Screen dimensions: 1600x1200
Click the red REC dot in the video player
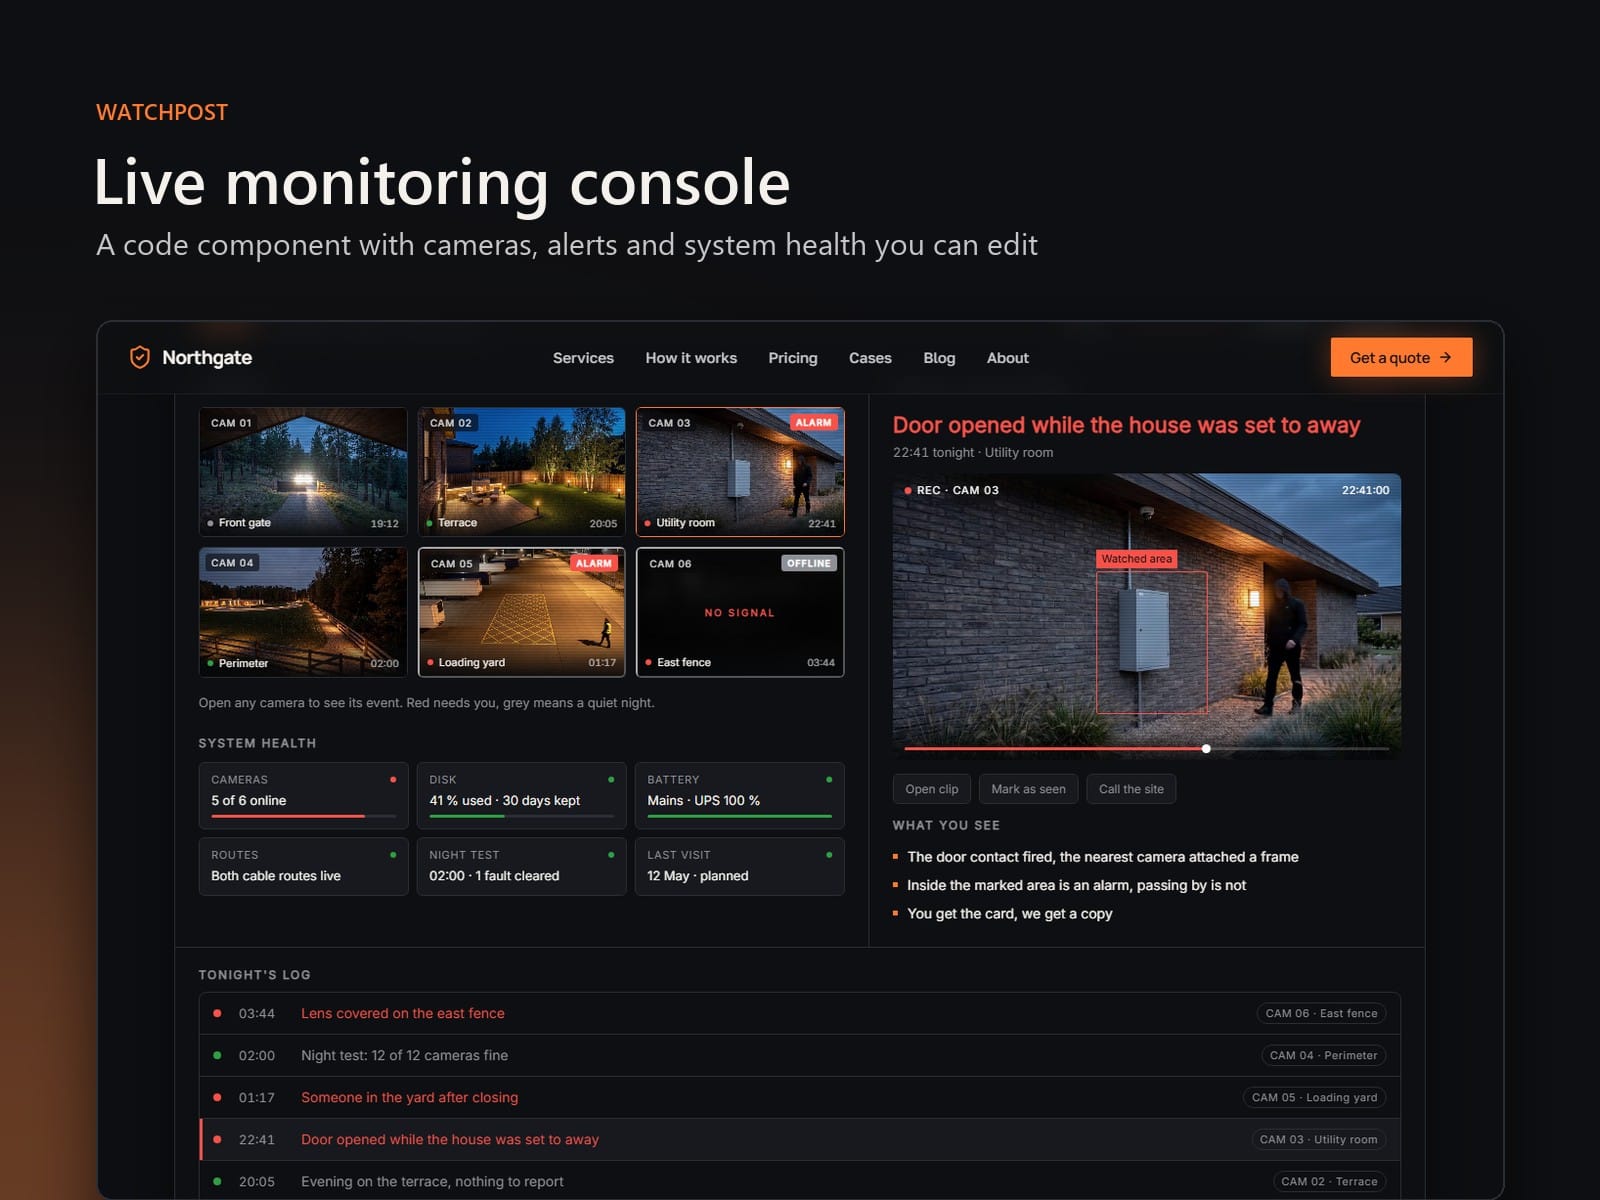coord(908,490)
